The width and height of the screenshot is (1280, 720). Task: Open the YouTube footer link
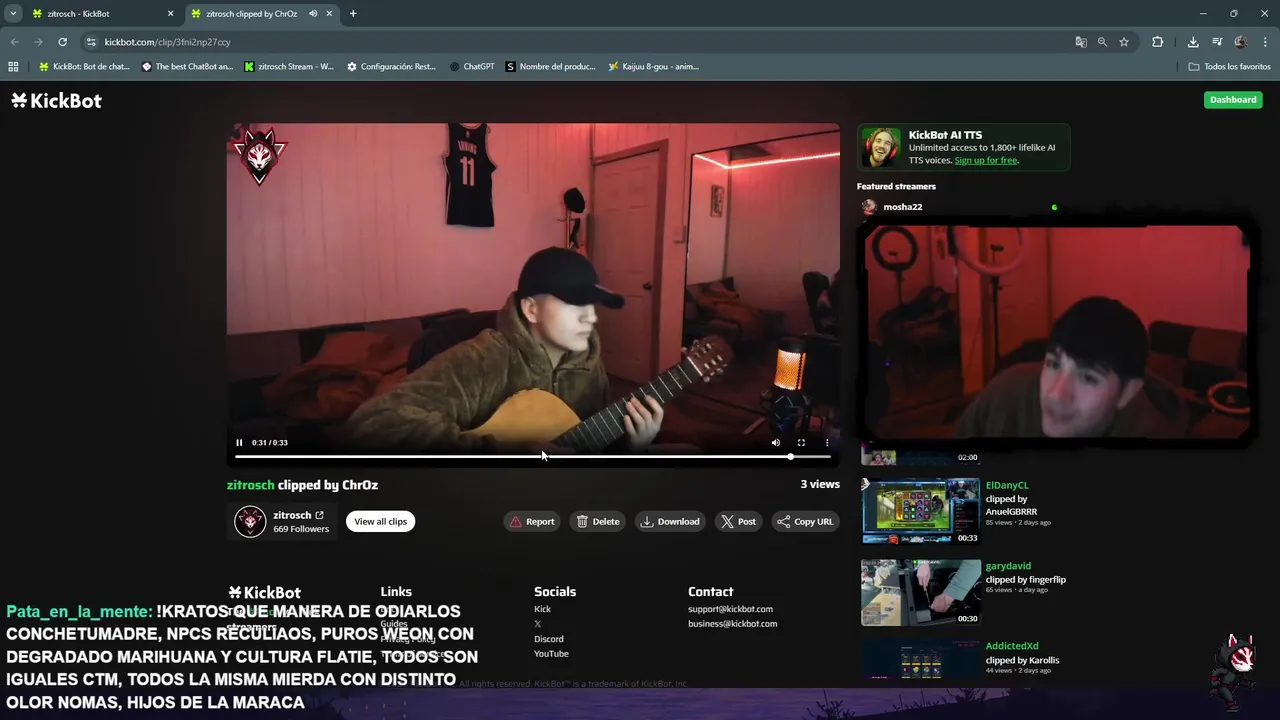[x=551, y=654]
